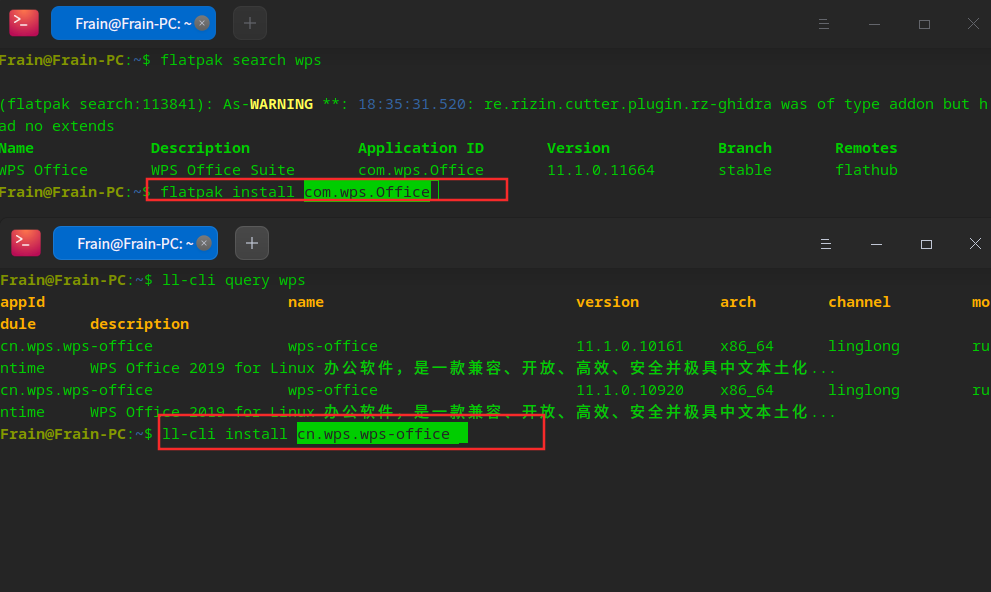Select the Frain@Frain-PC tab in the lower terminal
Screen dimensions: 991x592
point(135,243)
